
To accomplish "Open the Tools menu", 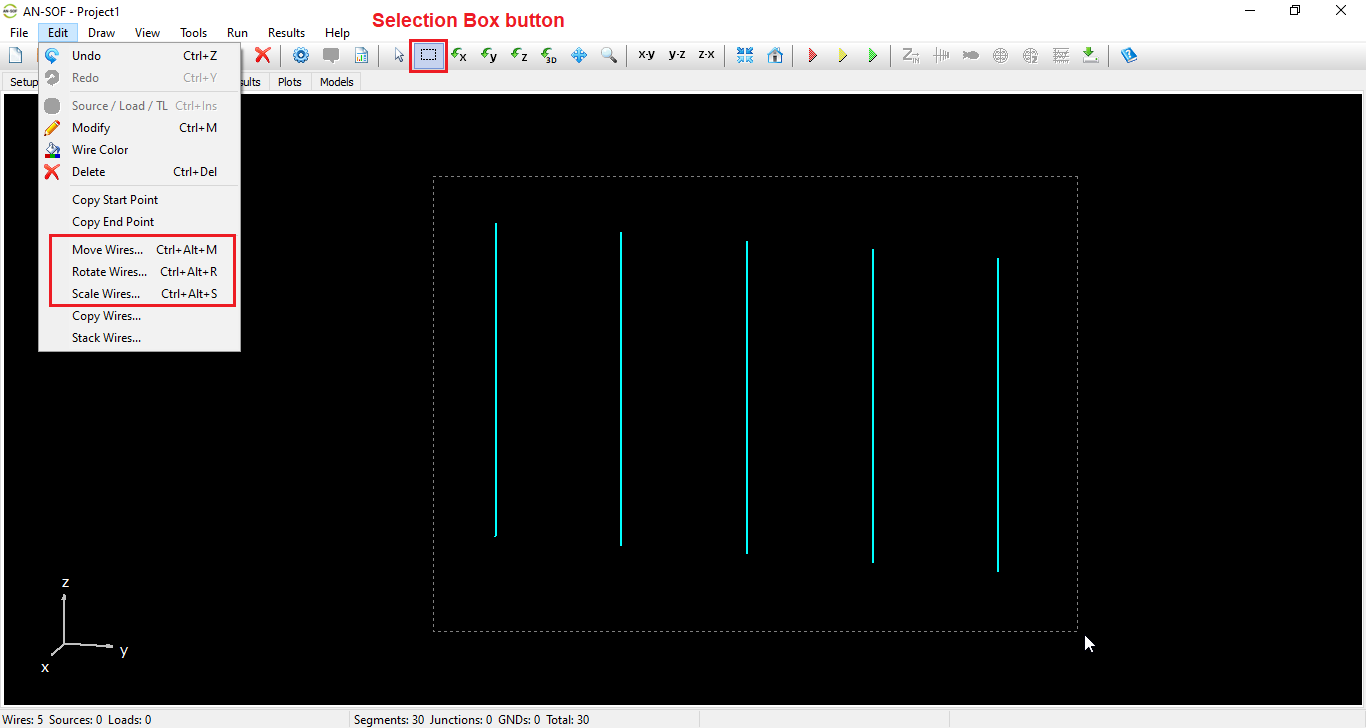I will [x=194, y=33].
